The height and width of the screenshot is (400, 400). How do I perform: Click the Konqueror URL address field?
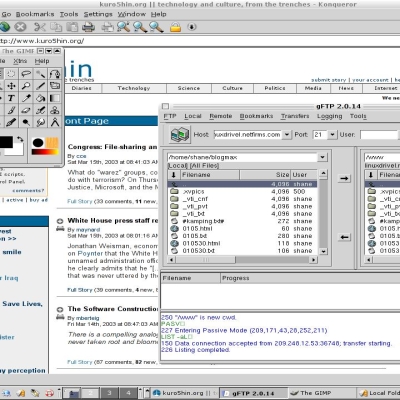pyautogui.click(x=200, y=41)
